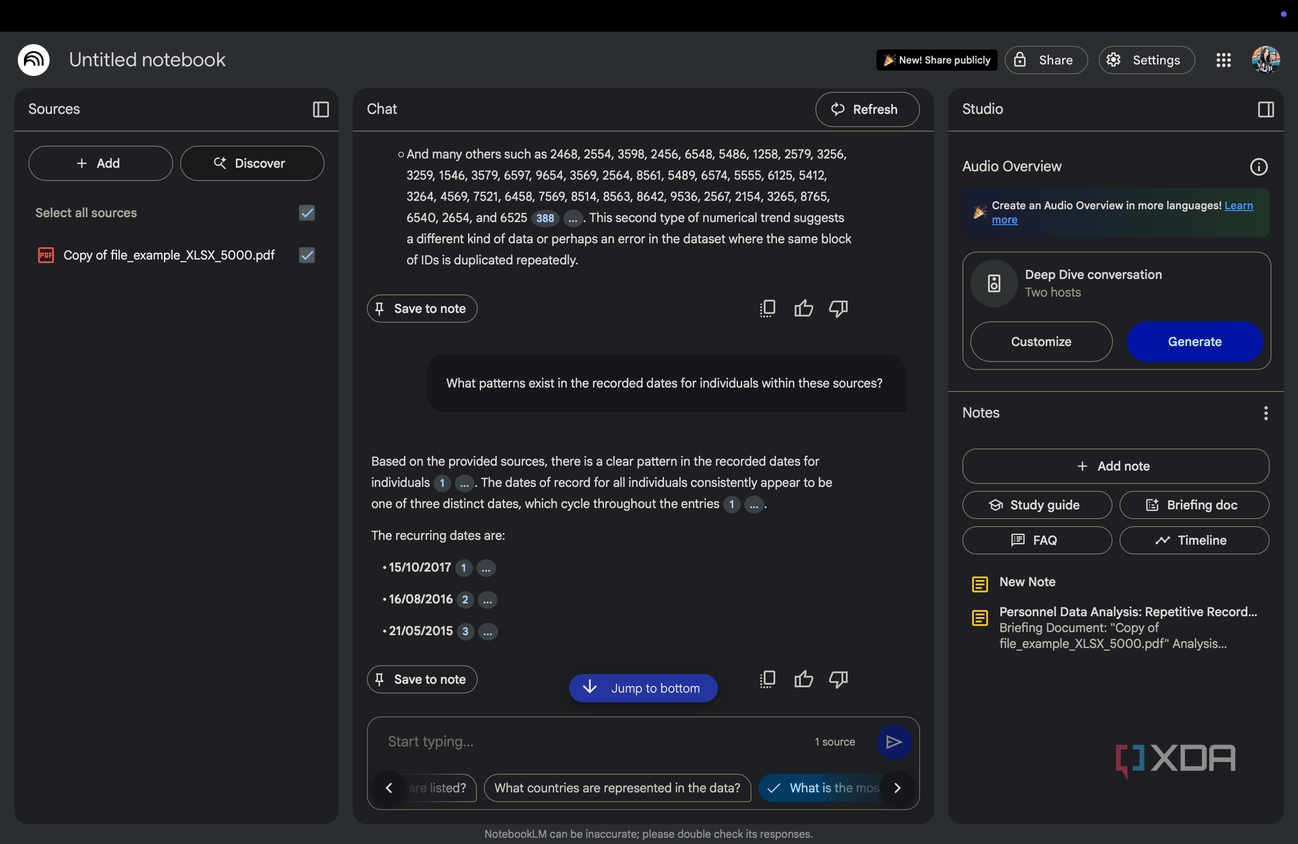Click the NotebookLM logo icon
The height and width of the screenshot is (844, 1298).
tap(34, 60)
